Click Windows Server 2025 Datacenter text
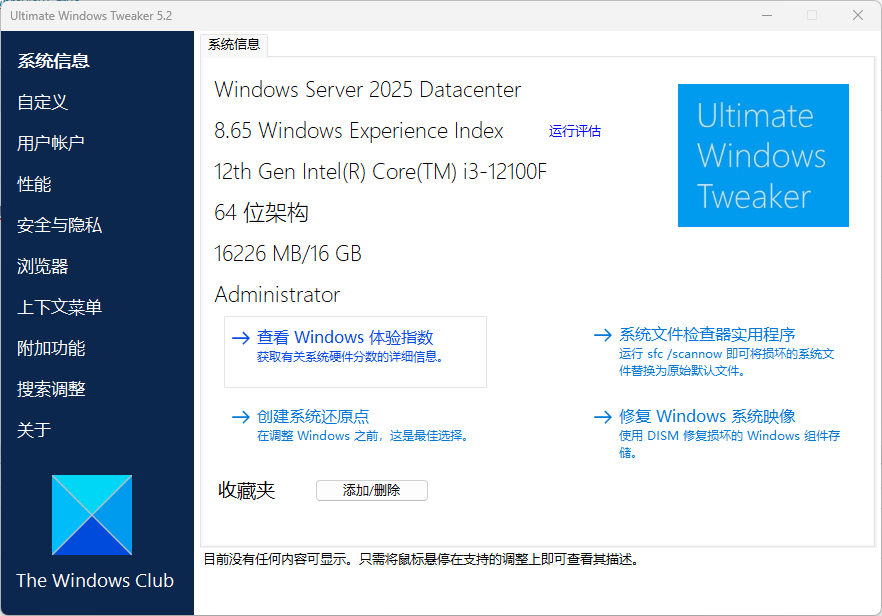Image resolution: width=882 pixels, height=616 pixels. pyautogui.click(x=368, y=89)
